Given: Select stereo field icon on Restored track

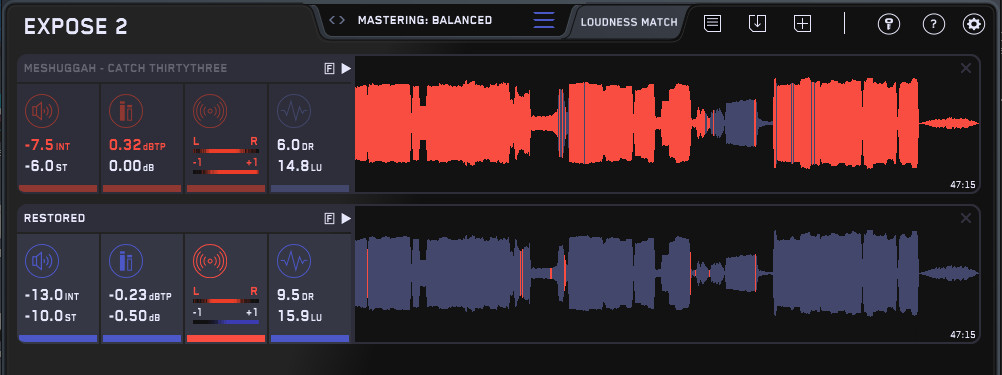Looking at the screenshot, I should [x=210, y=261].
